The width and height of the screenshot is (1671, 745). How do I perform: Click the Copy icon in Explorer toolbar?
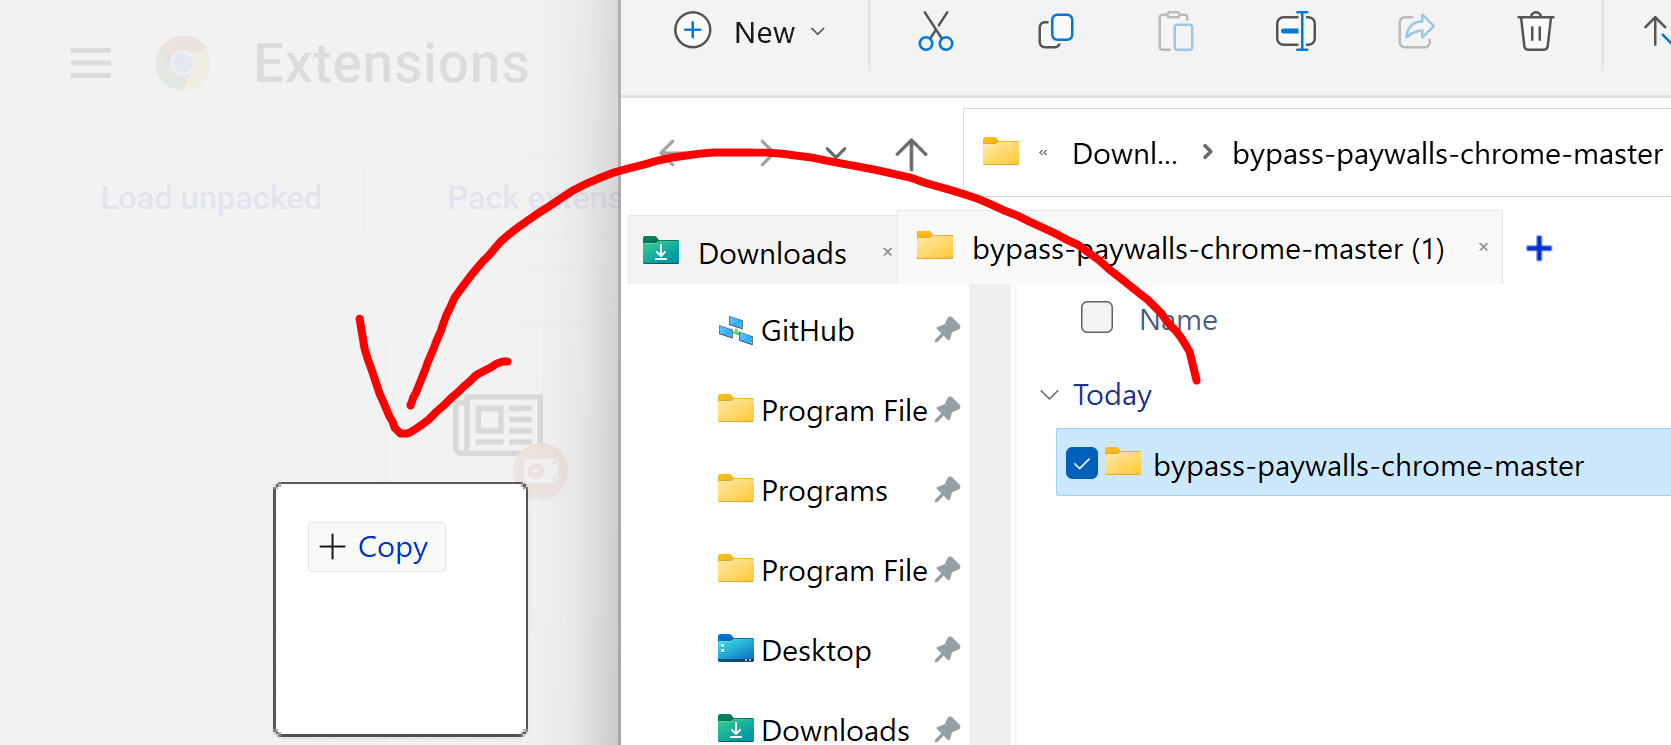tap(1056, 32)
